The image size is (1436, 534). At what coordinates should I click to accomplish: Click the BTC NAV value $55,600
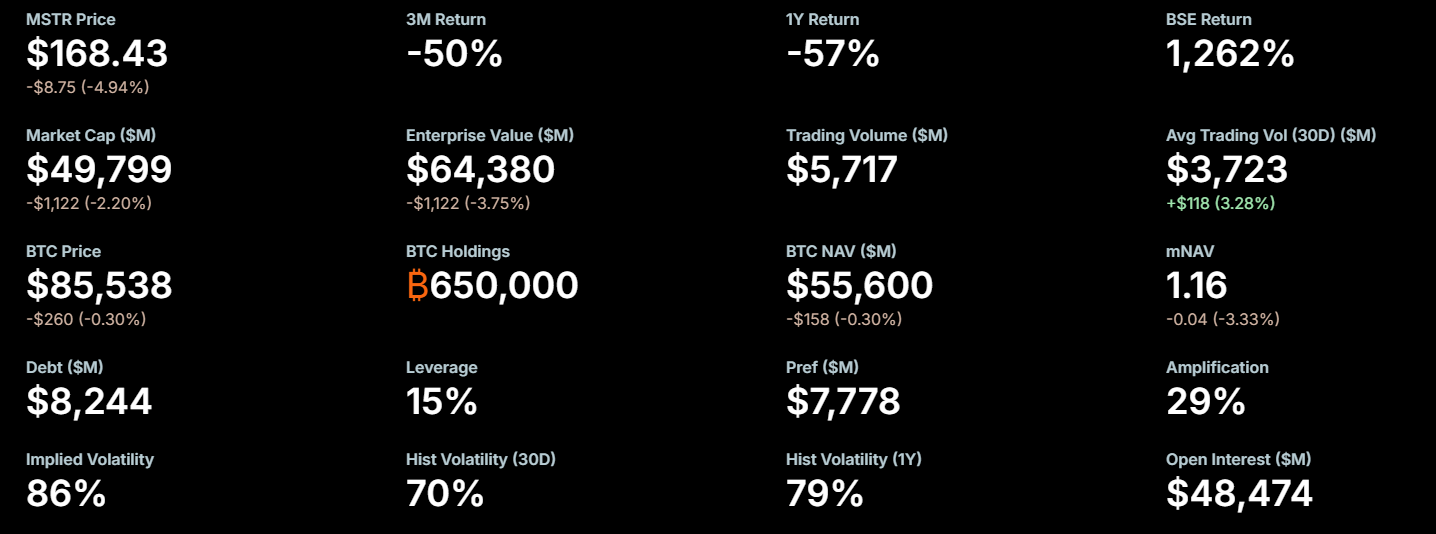pos(859,286)
